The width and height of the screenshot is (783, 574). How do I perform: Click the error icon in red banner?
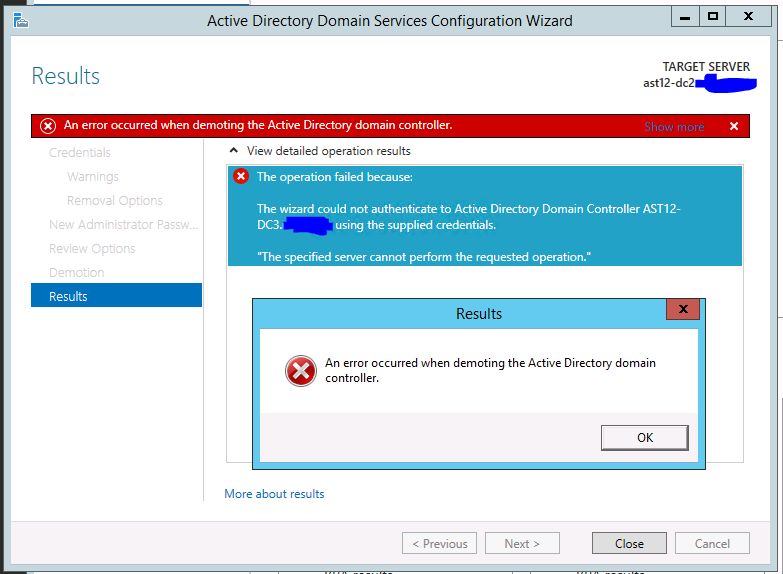click(x=48, y=126)
